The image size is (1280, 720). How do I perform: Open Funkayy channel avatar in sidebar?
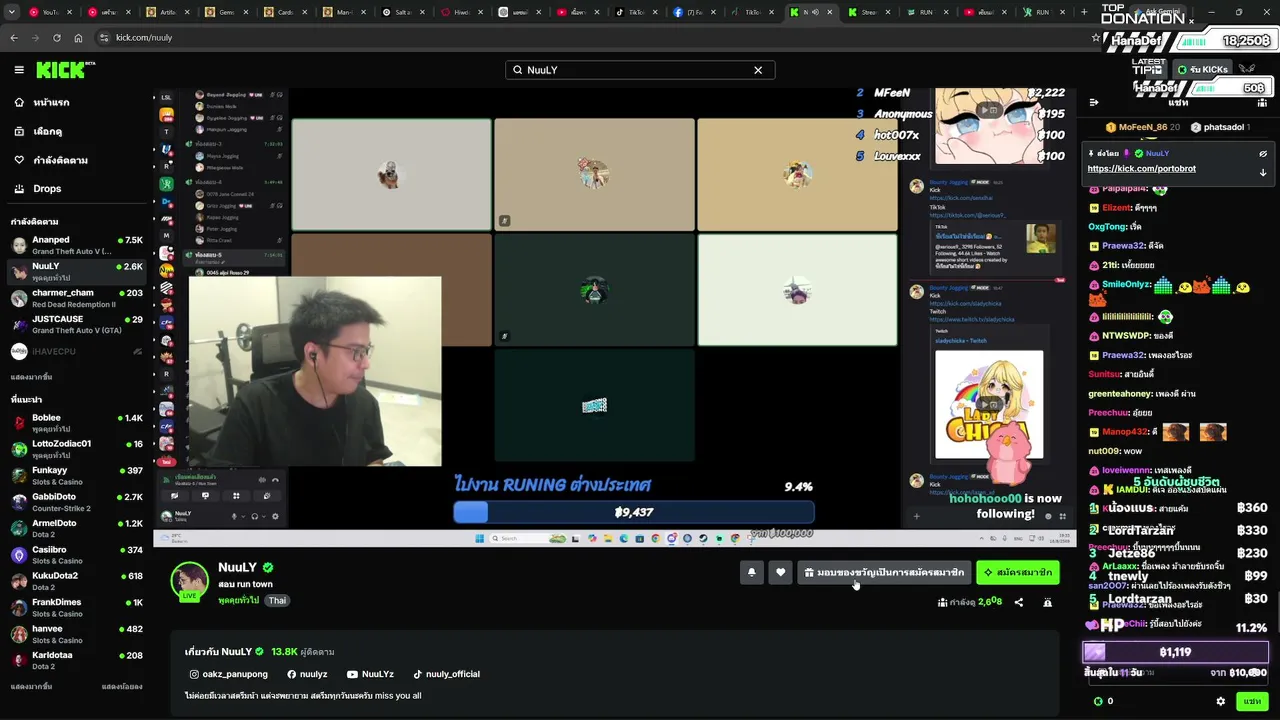[x=19, y=476]
